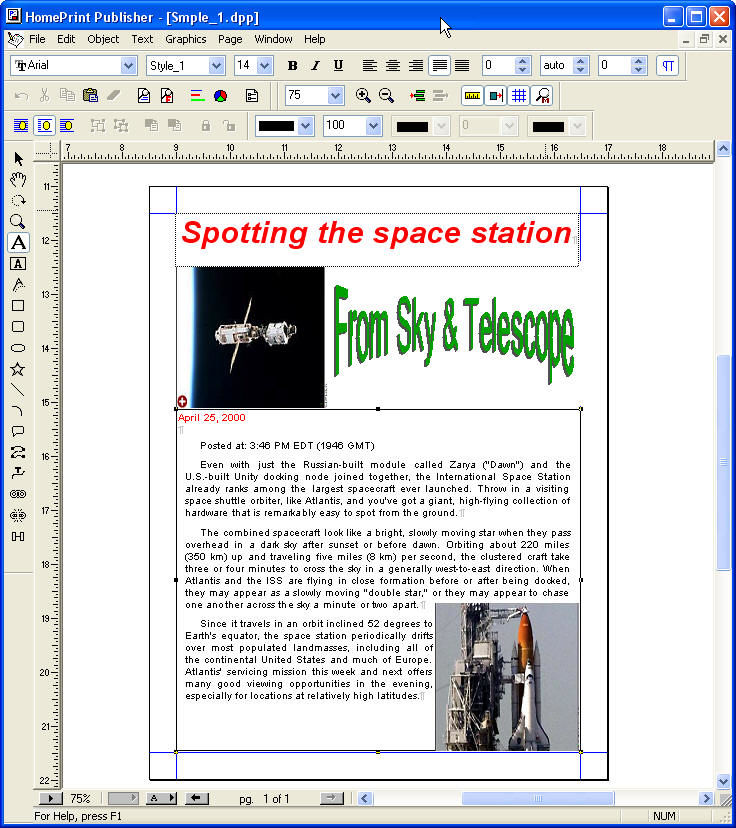Click the paste clipboard icon
This screenshot has height=828, width=736.
91,96
